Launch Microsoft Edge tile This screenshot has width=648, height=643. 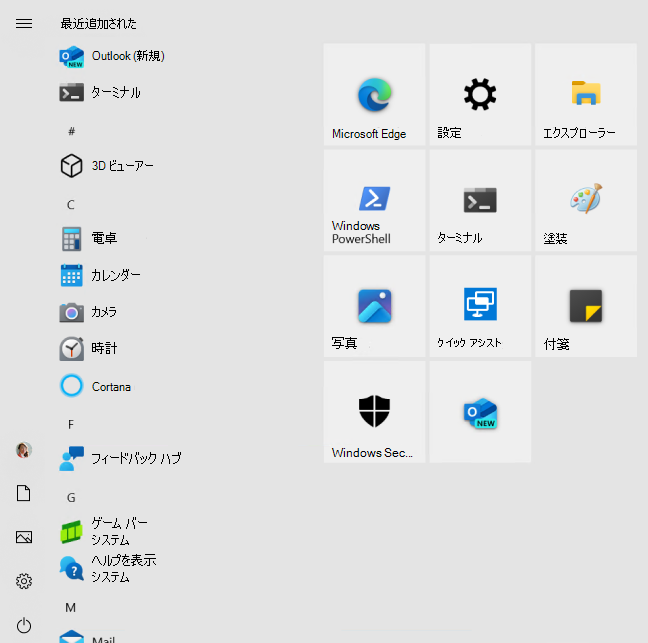tap(374, 95)
